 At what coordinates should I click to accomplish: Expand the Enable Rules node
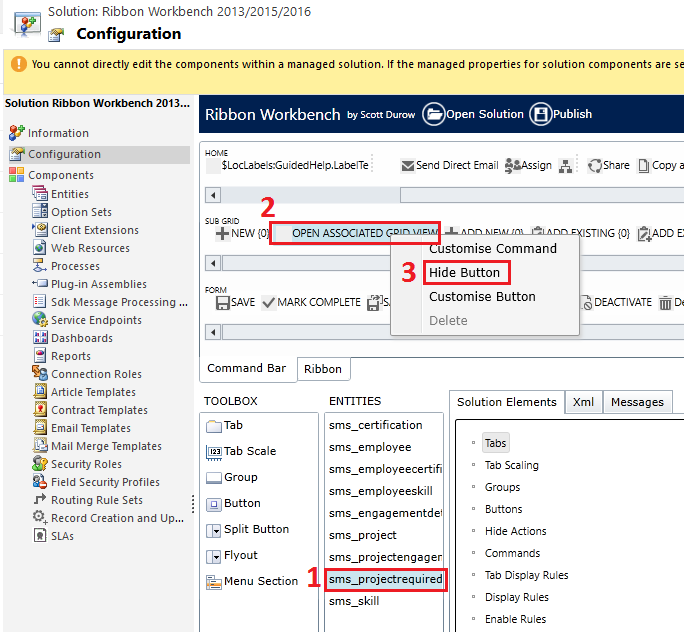point(515,619)
